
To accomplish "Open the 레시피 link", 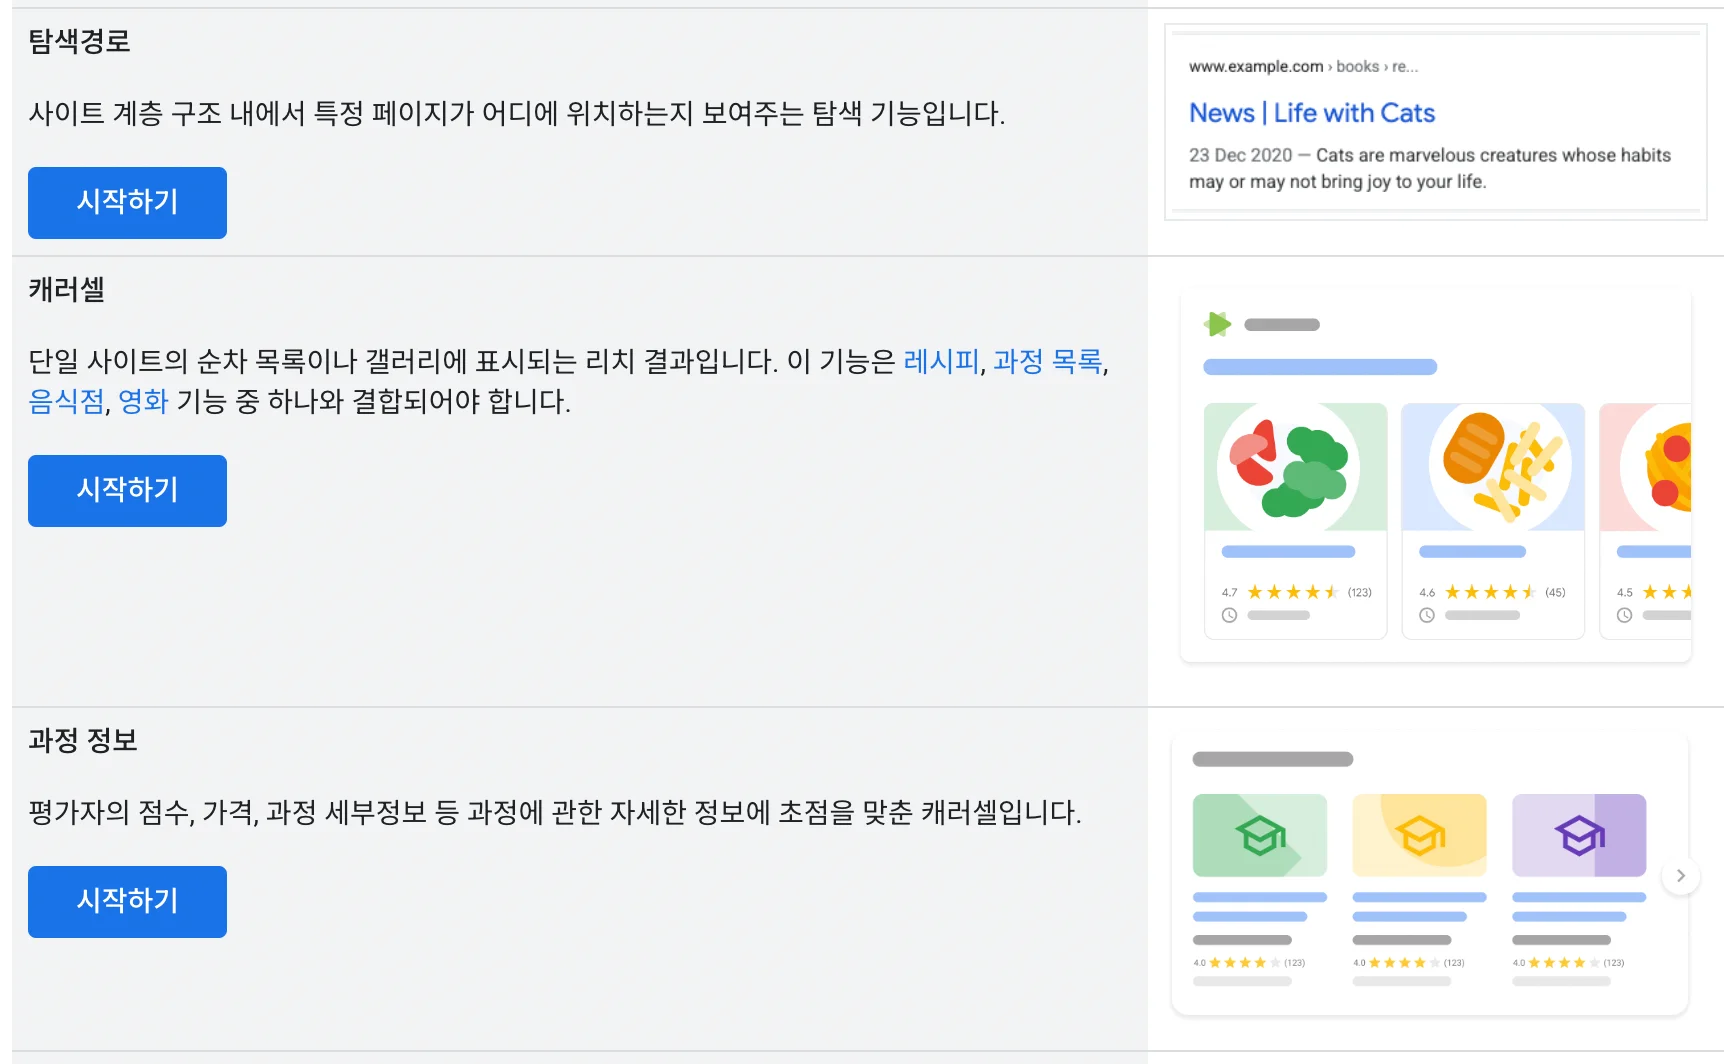I will point(940,361).
